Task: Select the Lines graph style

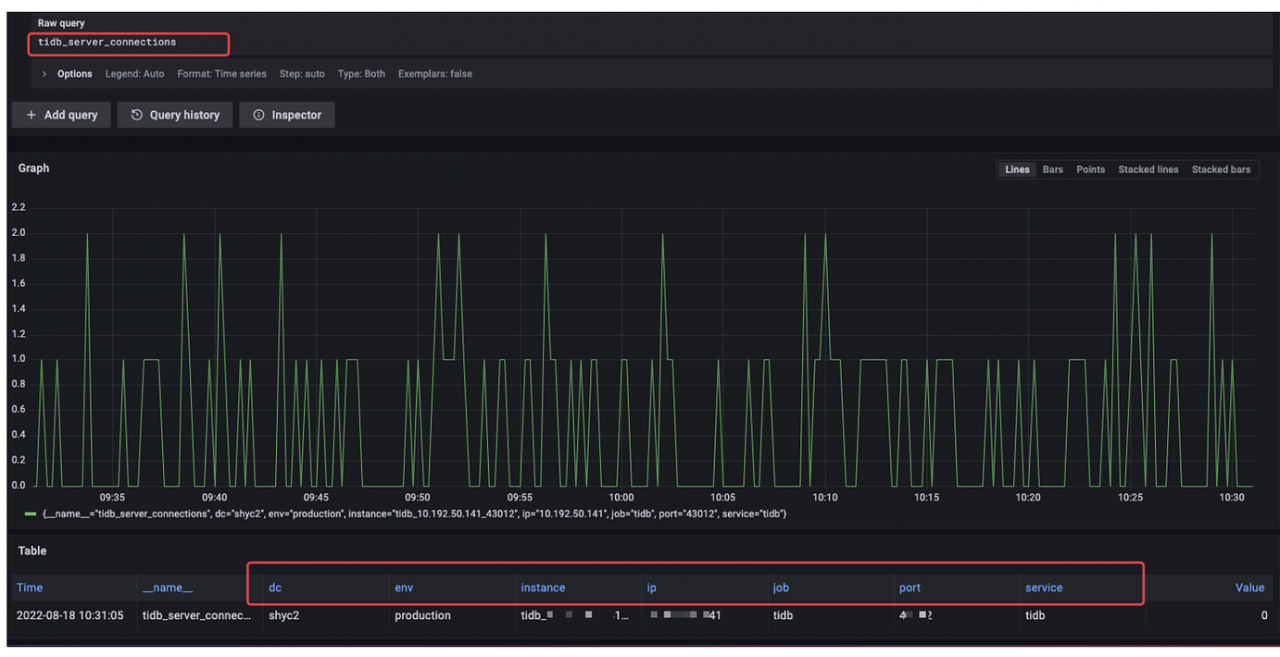Action: point(1017,170)
